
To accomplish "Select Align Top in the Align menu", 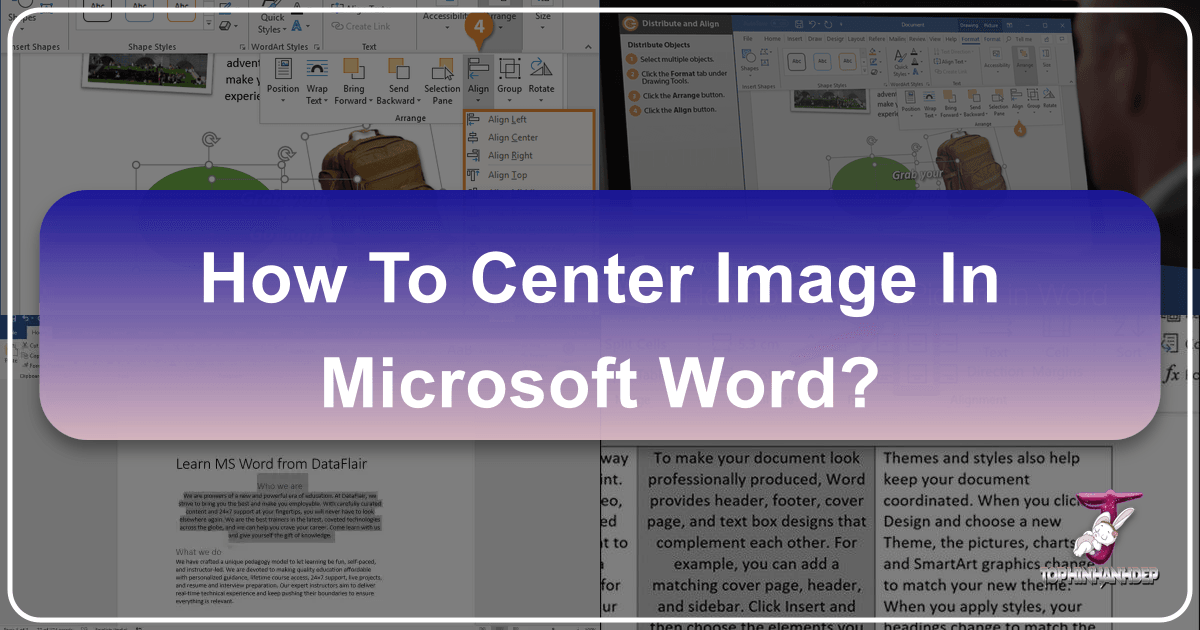I will [x=510, y=174].
